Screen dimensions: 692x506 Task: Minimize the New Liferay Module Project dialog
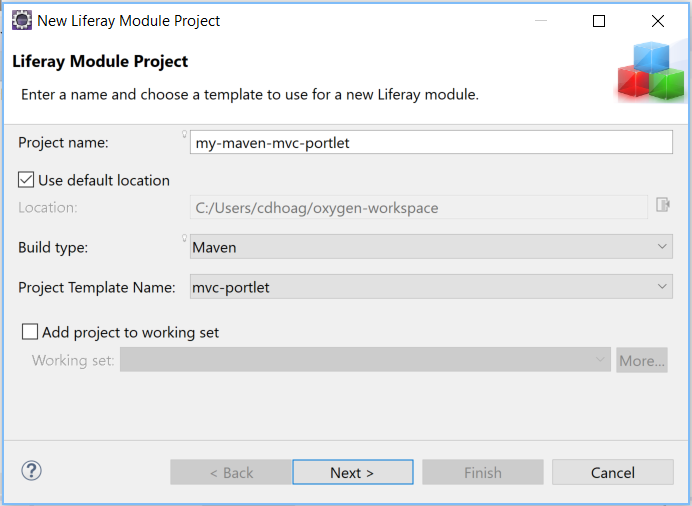[541, 21]
